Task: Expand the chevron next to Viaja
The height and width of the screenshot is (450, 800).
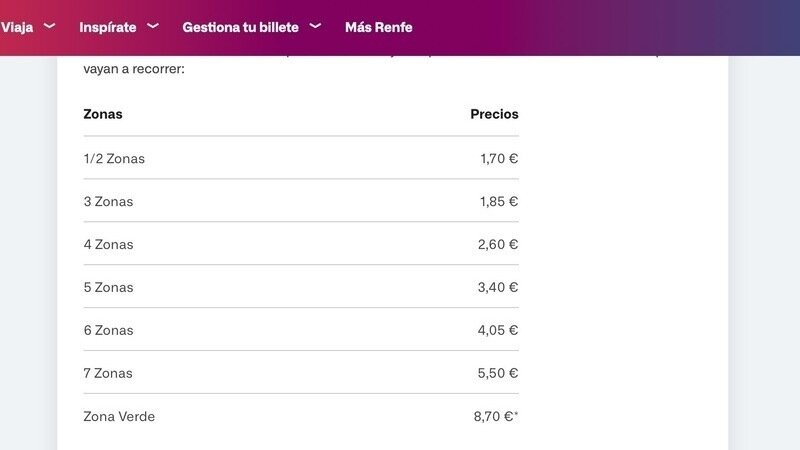Action: pos(49,26)
